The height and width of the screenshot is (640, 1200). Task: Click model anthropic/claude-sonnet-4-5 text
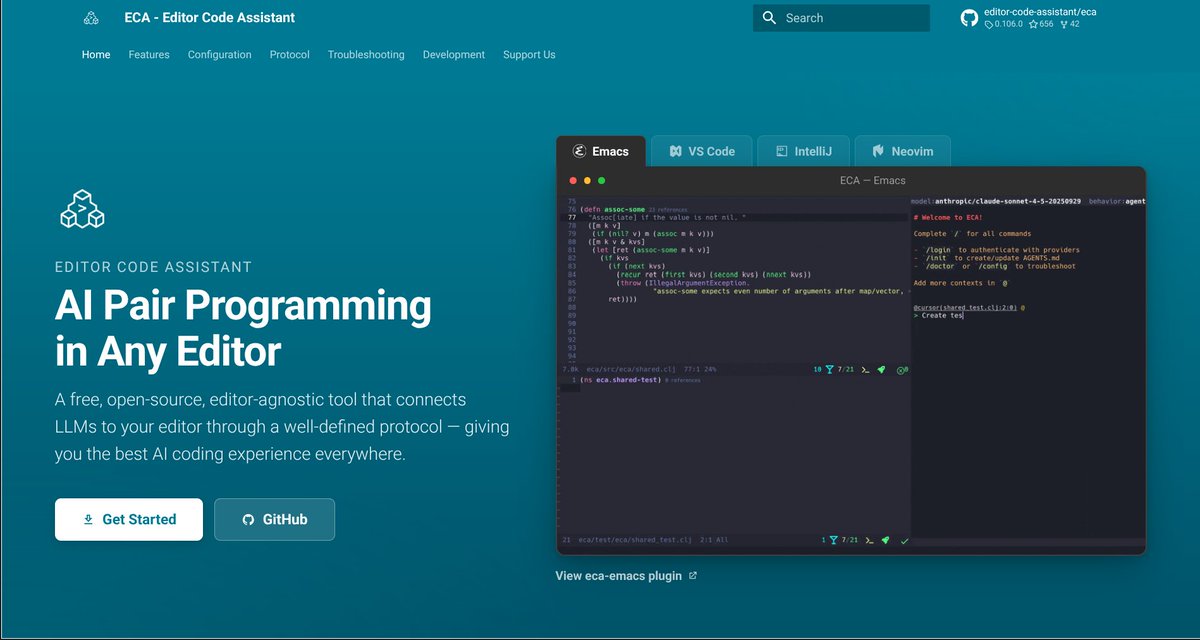tap(997, 201)
